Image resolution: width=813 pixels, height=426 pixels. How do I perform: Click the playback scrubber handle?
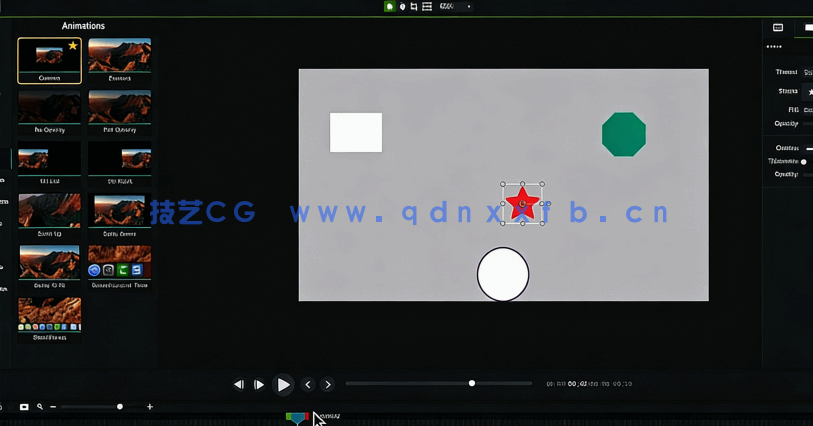tap(472, 384)
